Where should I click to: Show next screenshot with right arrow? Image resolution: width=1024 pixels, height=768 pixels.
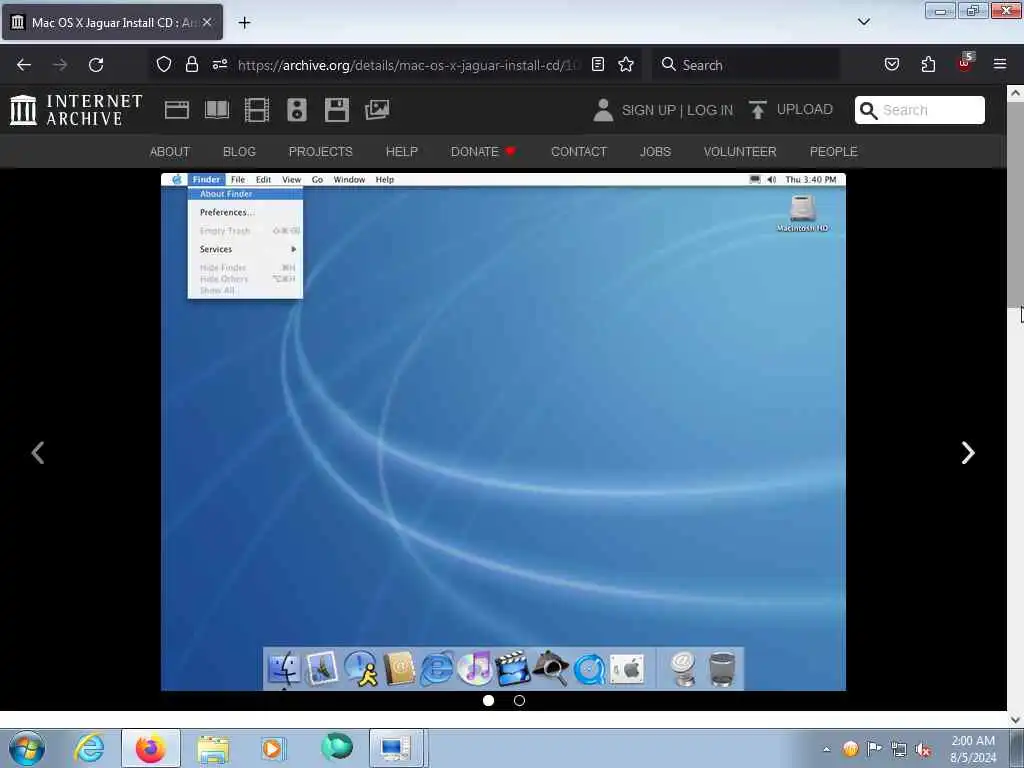click(968, 453)
